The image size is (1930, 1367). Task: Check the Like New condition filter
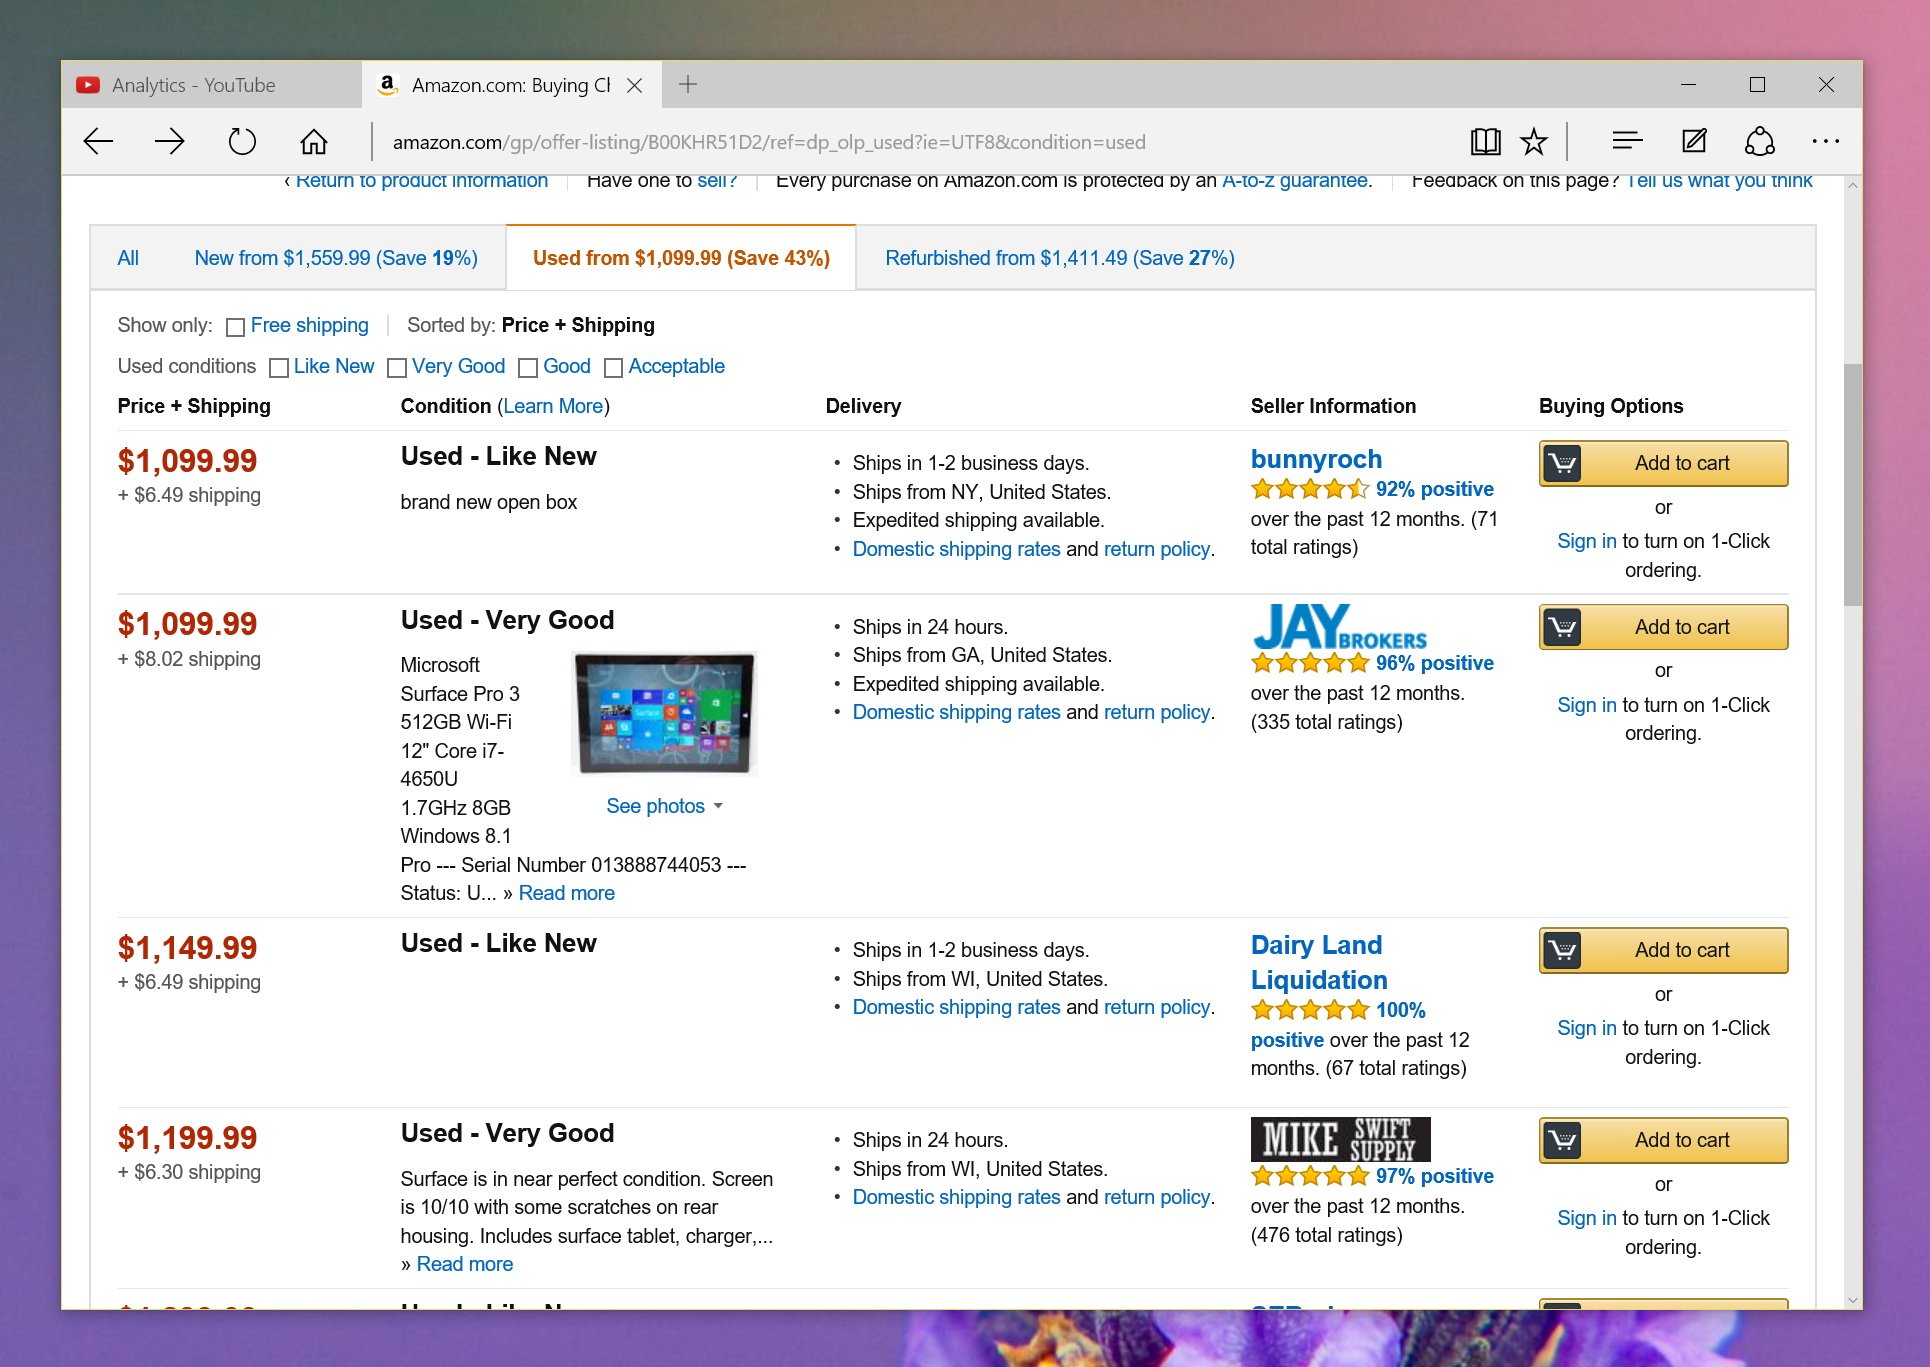pyautogui.click(x=279, y=368)
